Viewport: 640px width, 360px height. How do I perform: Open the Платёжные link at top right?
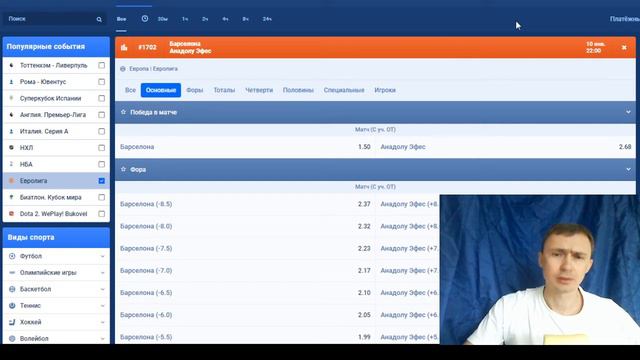click(624, 19)
